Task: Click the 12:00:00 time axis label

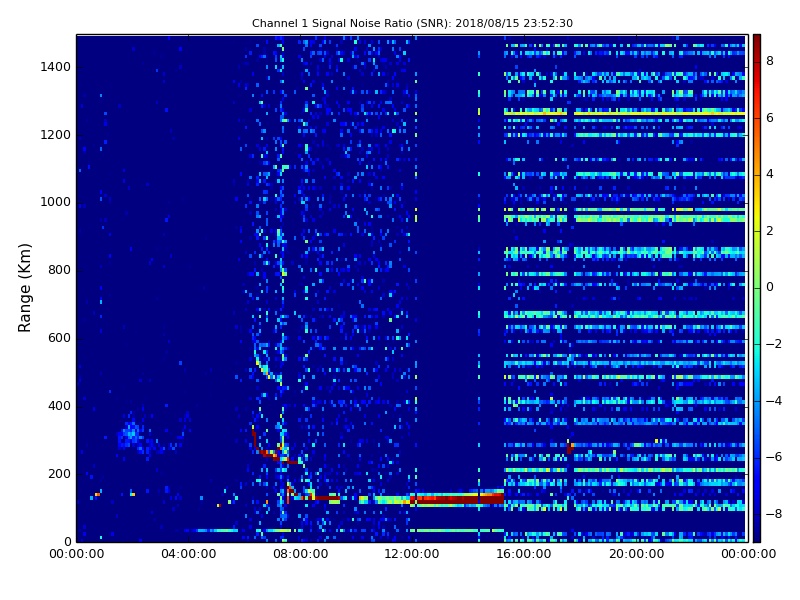Action: (412, 554)
